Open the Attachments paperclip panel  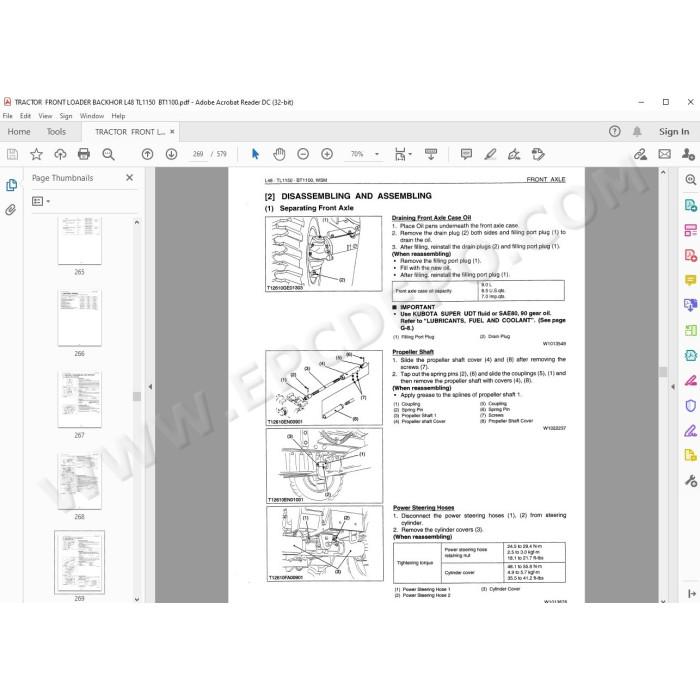pos(11,209)
